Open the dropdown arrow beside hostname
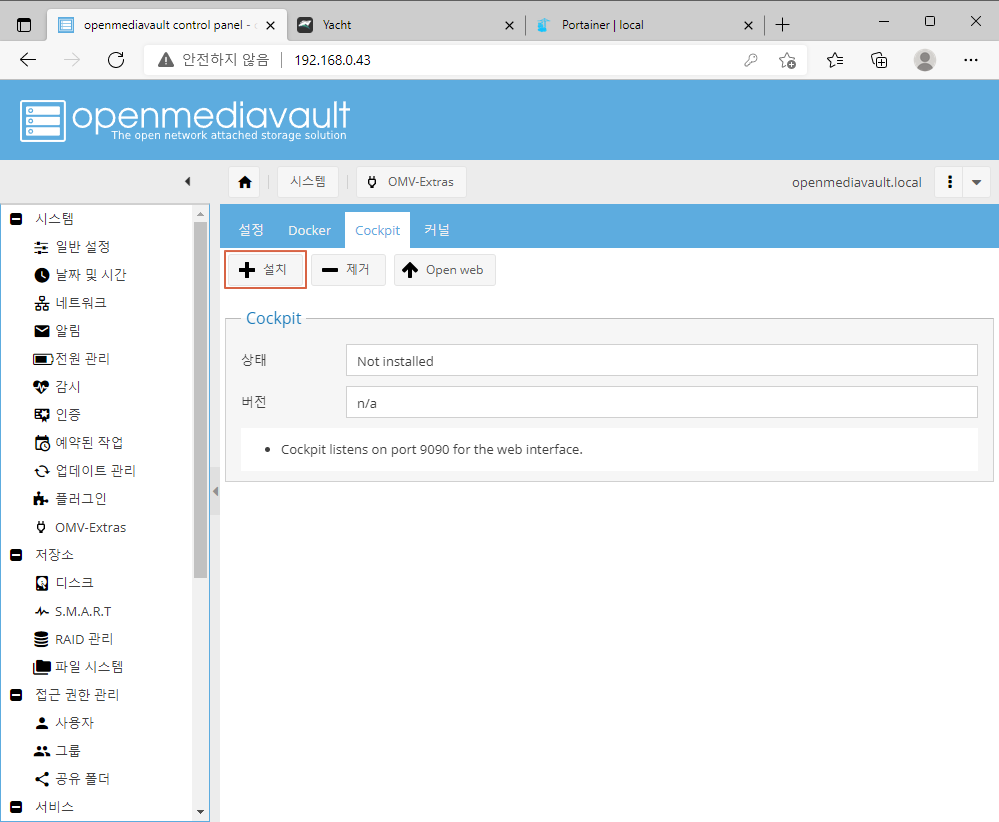 (x=976, y=182)
